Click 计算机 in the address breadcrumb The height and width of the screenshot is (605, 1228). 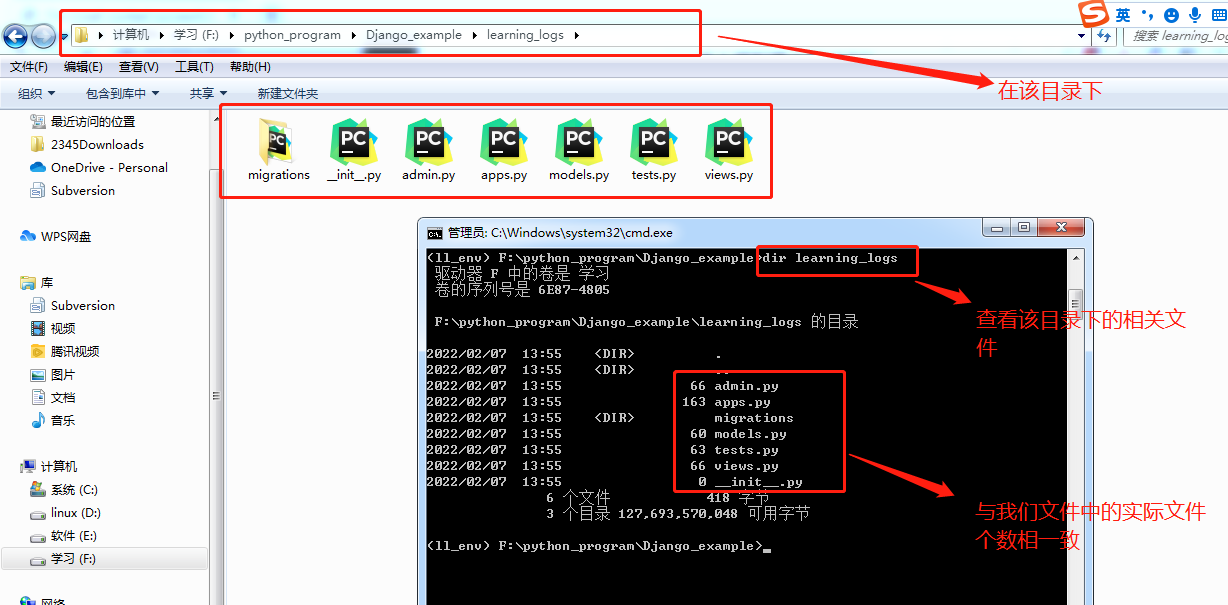click(131, 35)
